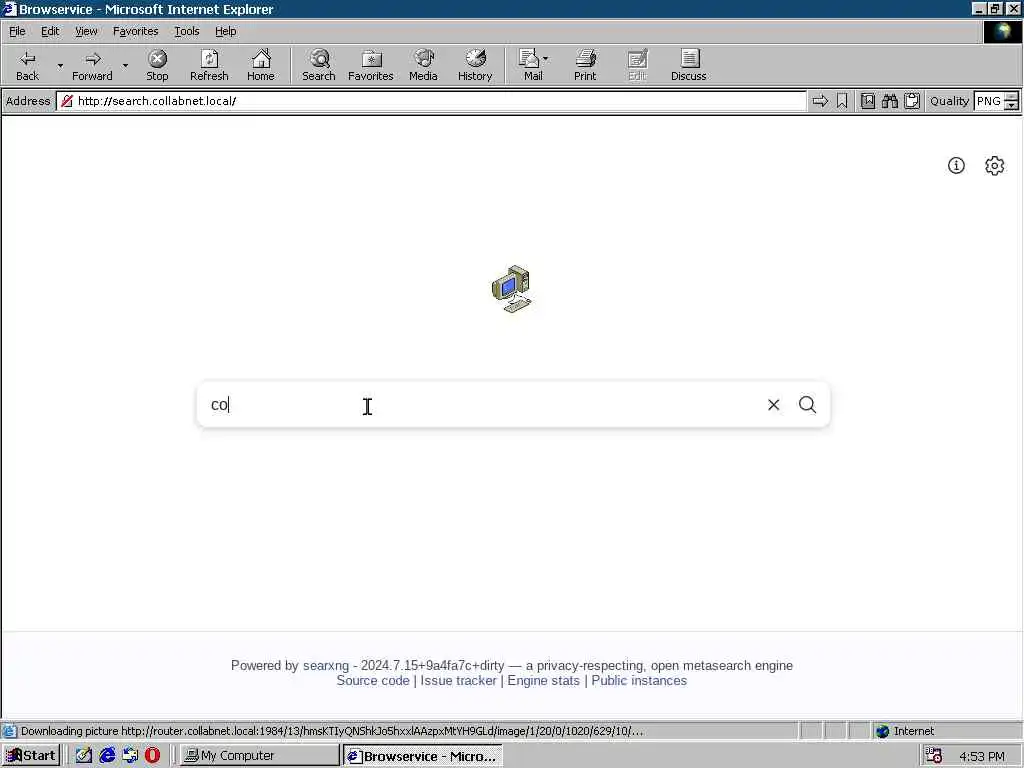Select Browservice taskbar button
The width and height of the screenshot is (1024, 768).
[423, 756]
